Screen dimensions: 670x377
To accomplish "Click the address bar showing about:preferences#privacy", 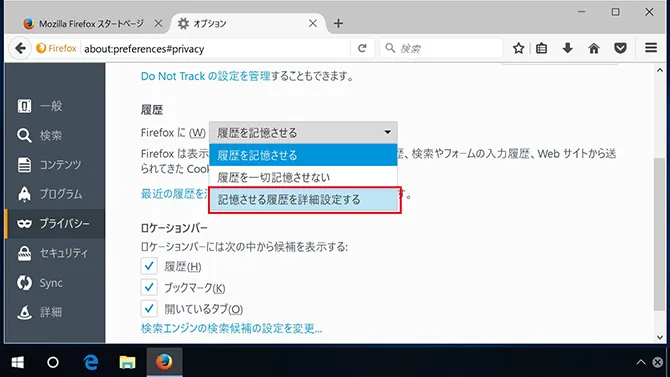I will coord(216,49).
